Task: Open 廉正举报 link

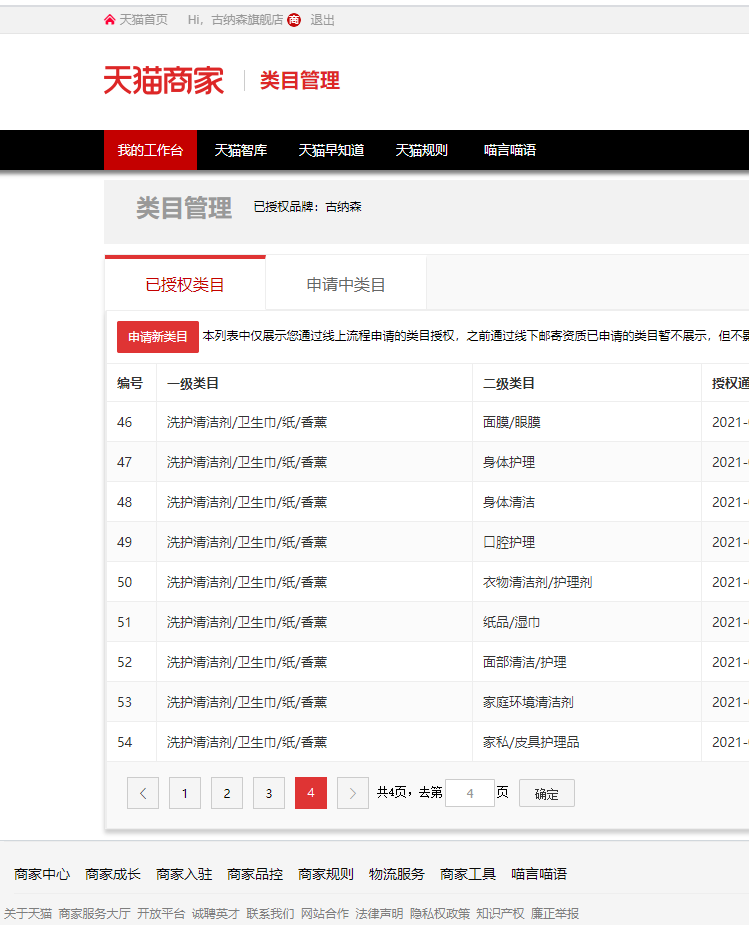Action: (x=555, y=913)
